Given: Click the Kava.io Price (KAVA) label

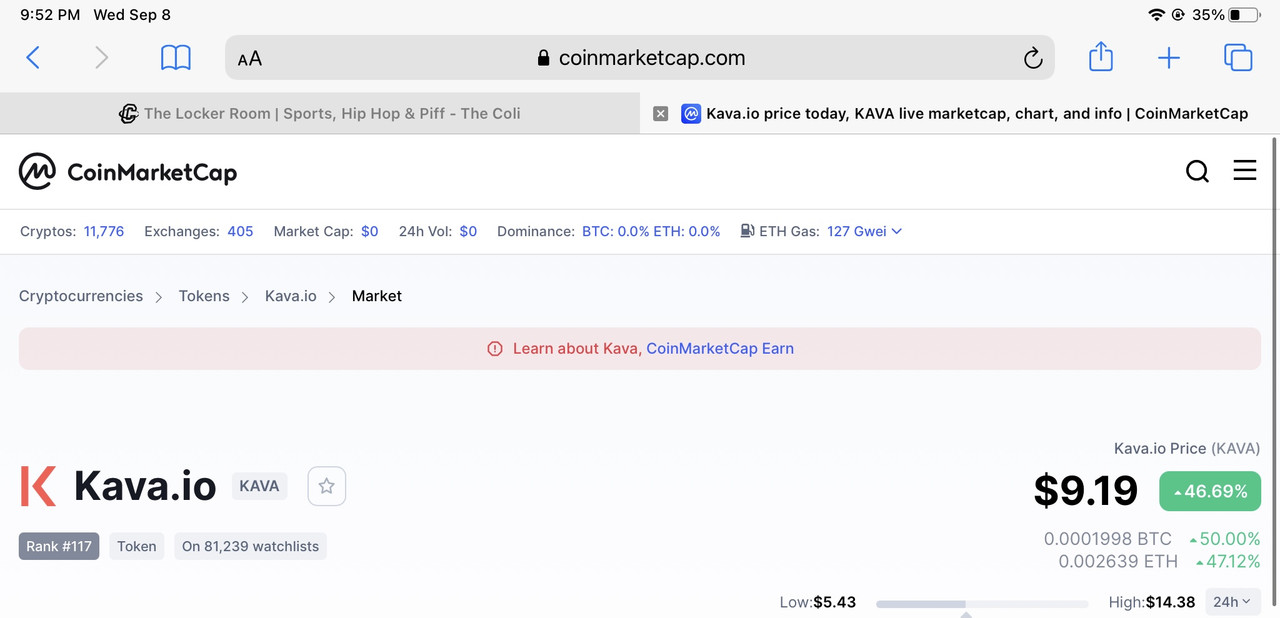Looking at the screenshot, I should pyautogui.click(x=1187, y=449).
